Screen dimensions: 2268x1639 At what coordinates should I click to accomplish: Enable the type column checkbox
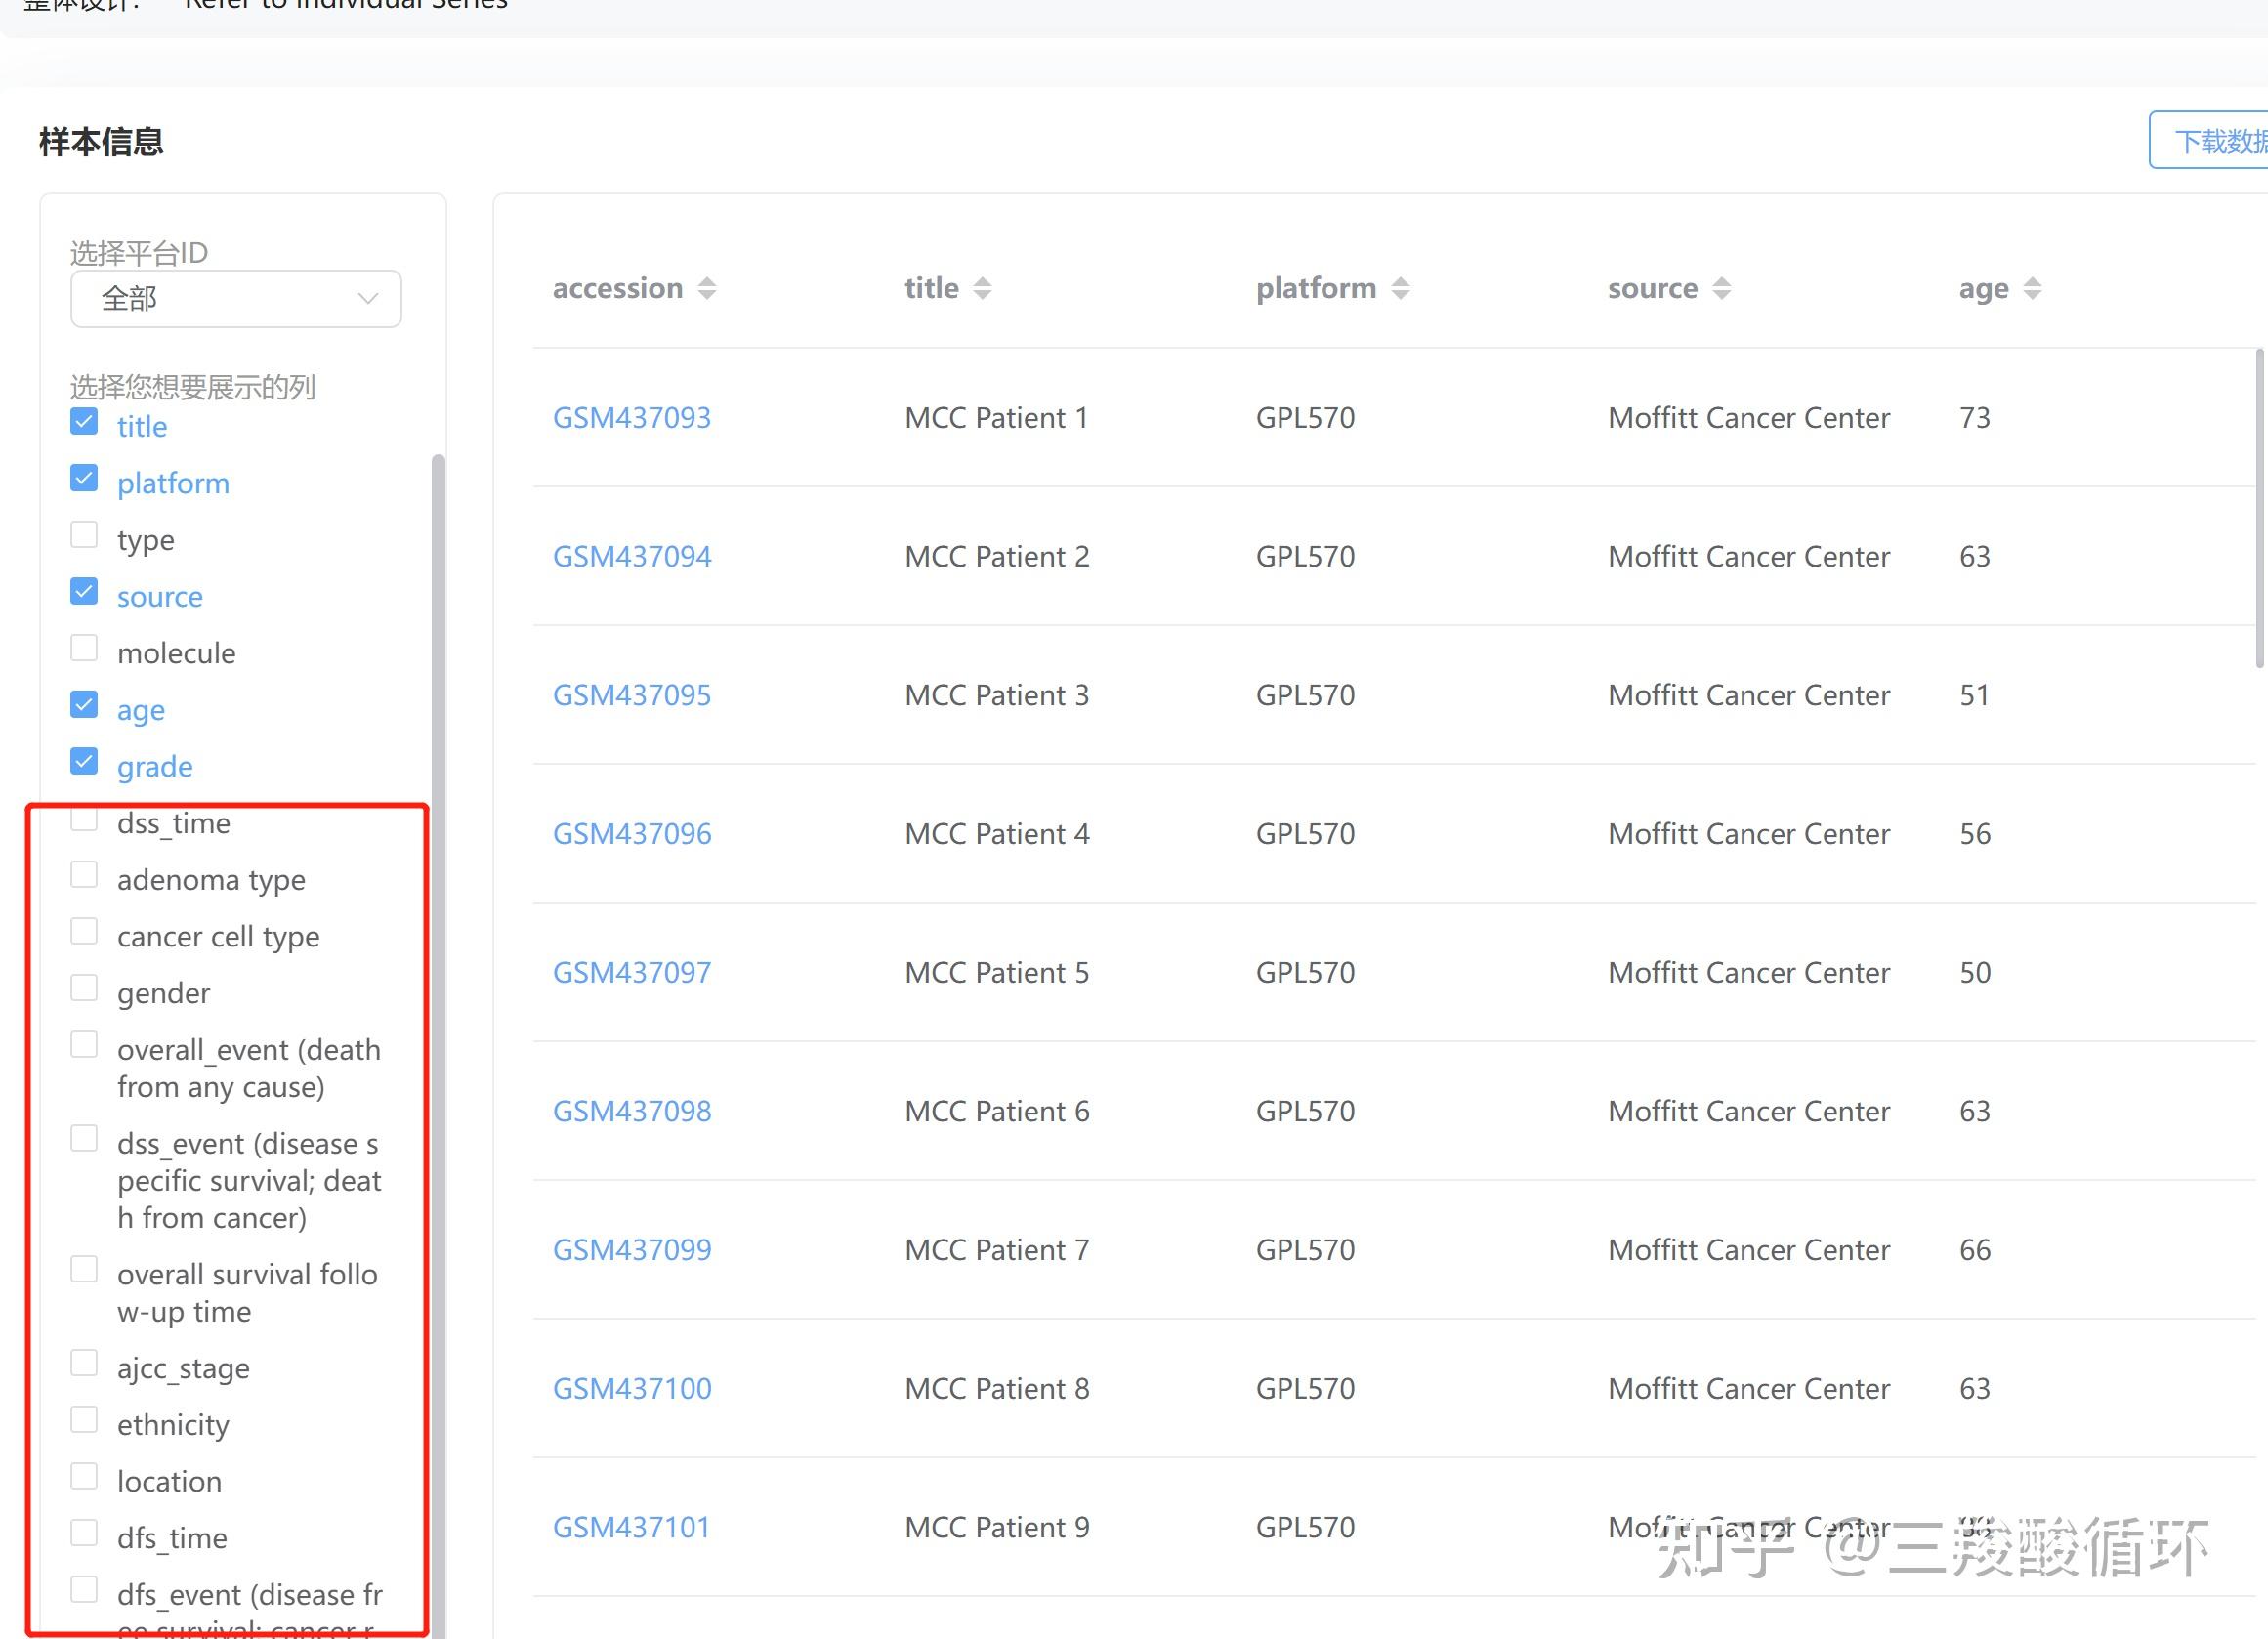[84, 536]
